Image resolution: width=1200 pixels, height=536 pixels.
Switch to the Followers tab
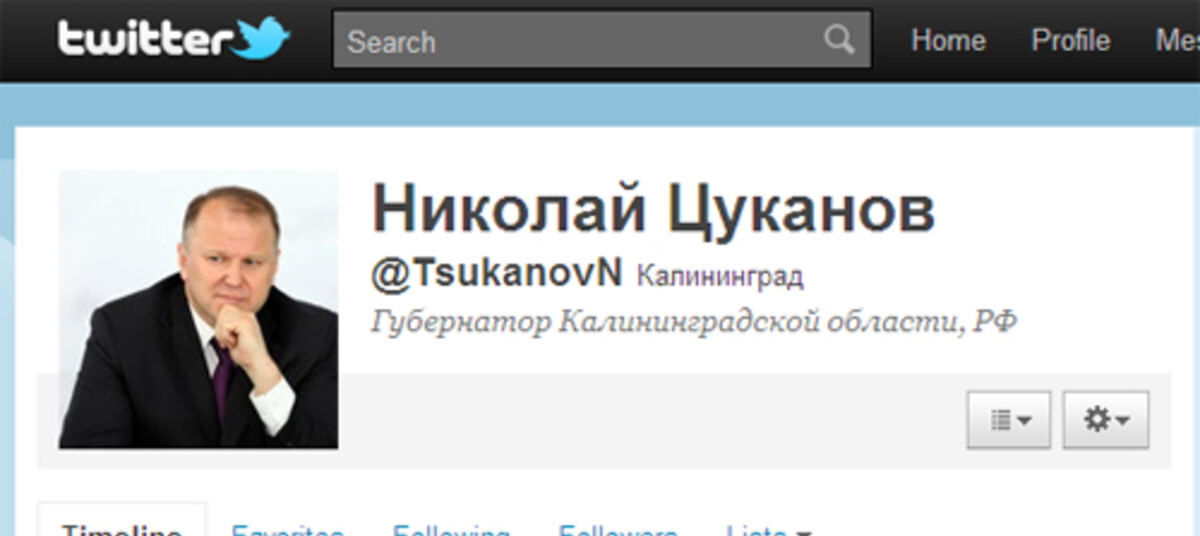pyautogui.click(x=618, y=528)
